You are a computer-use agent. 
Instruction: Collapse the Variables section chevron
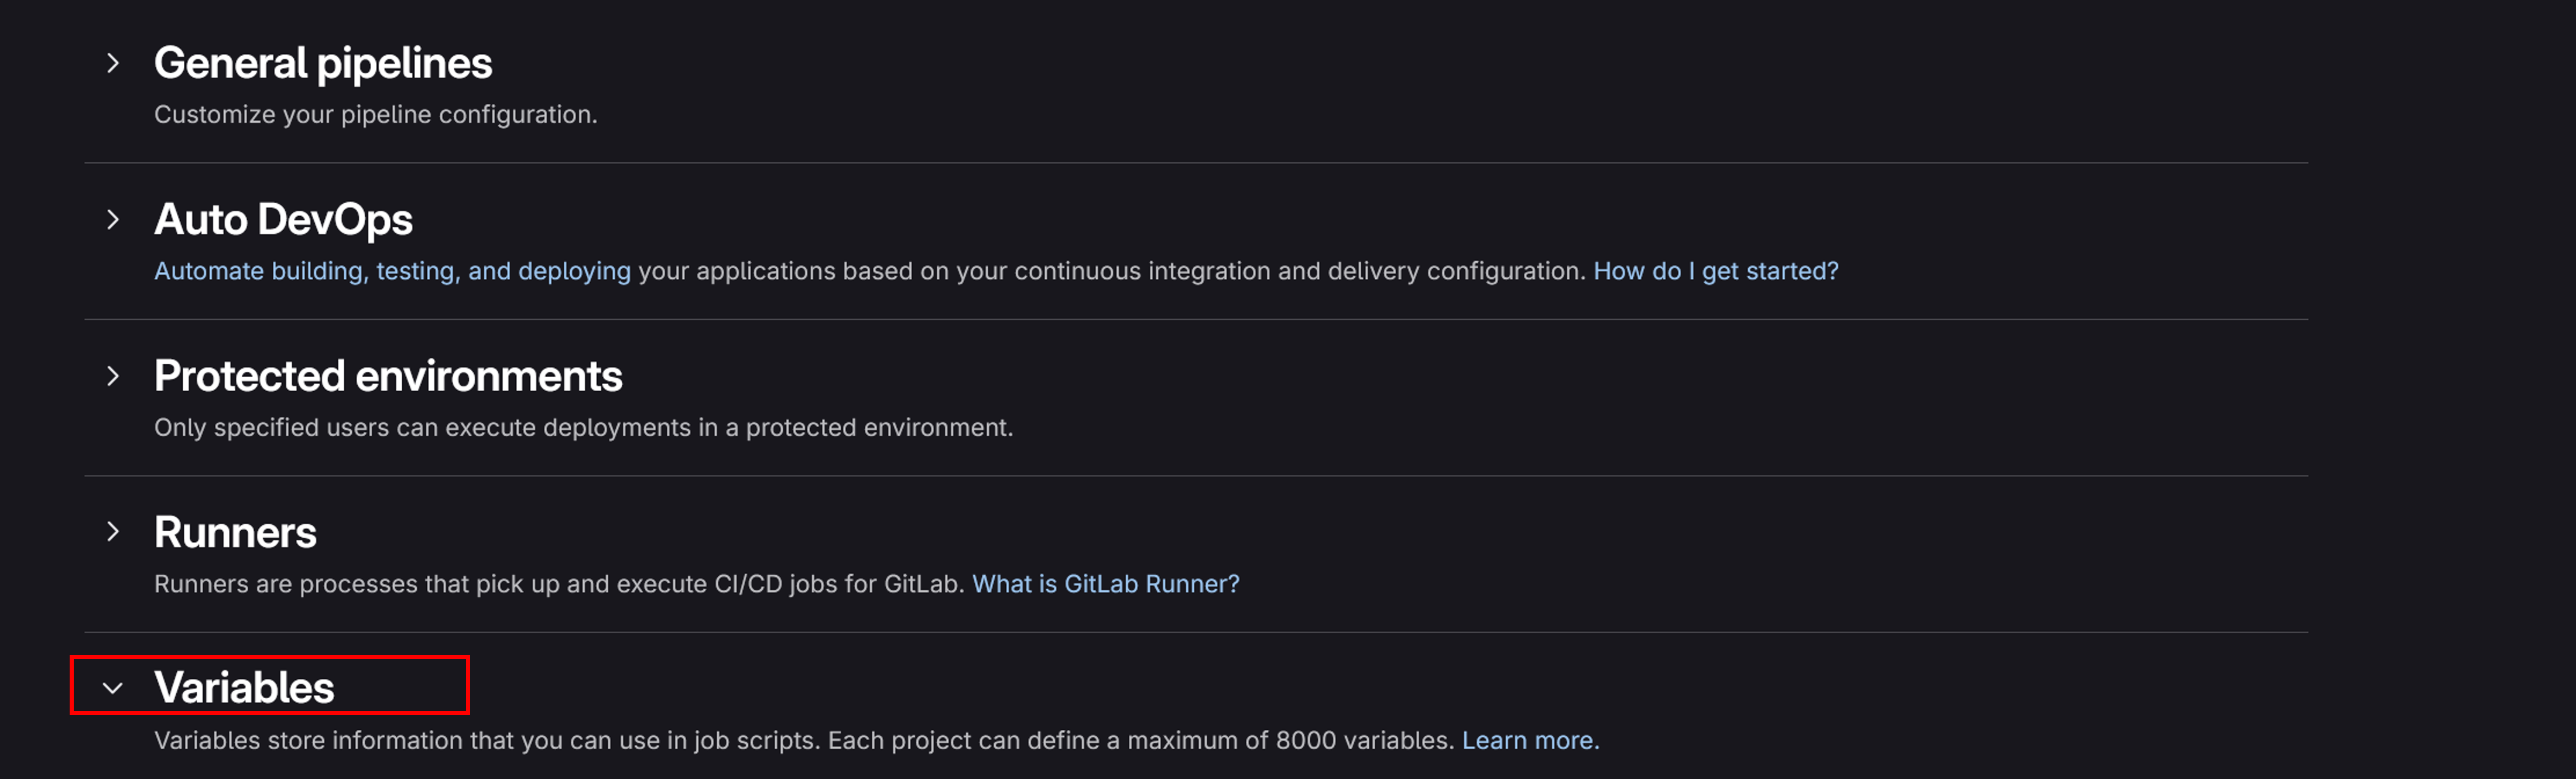click(x=113, y=688)
